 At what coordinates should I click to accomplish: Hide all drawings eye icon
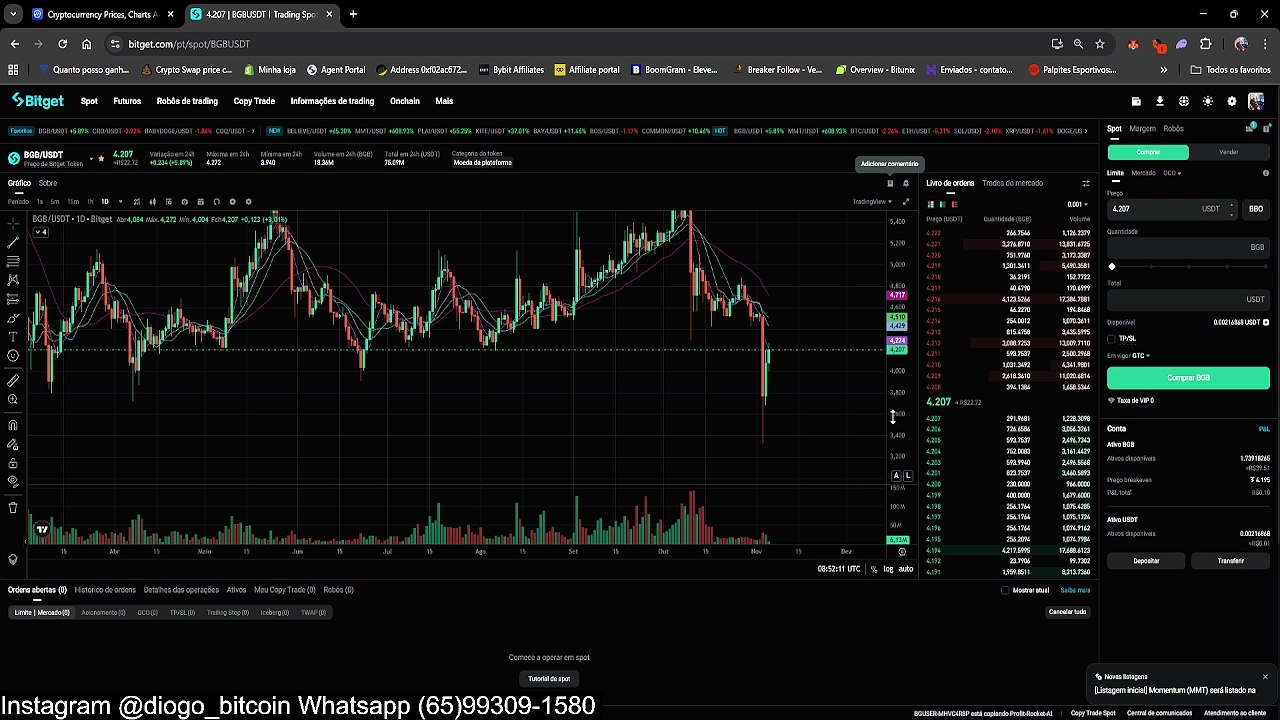point(13,482)
